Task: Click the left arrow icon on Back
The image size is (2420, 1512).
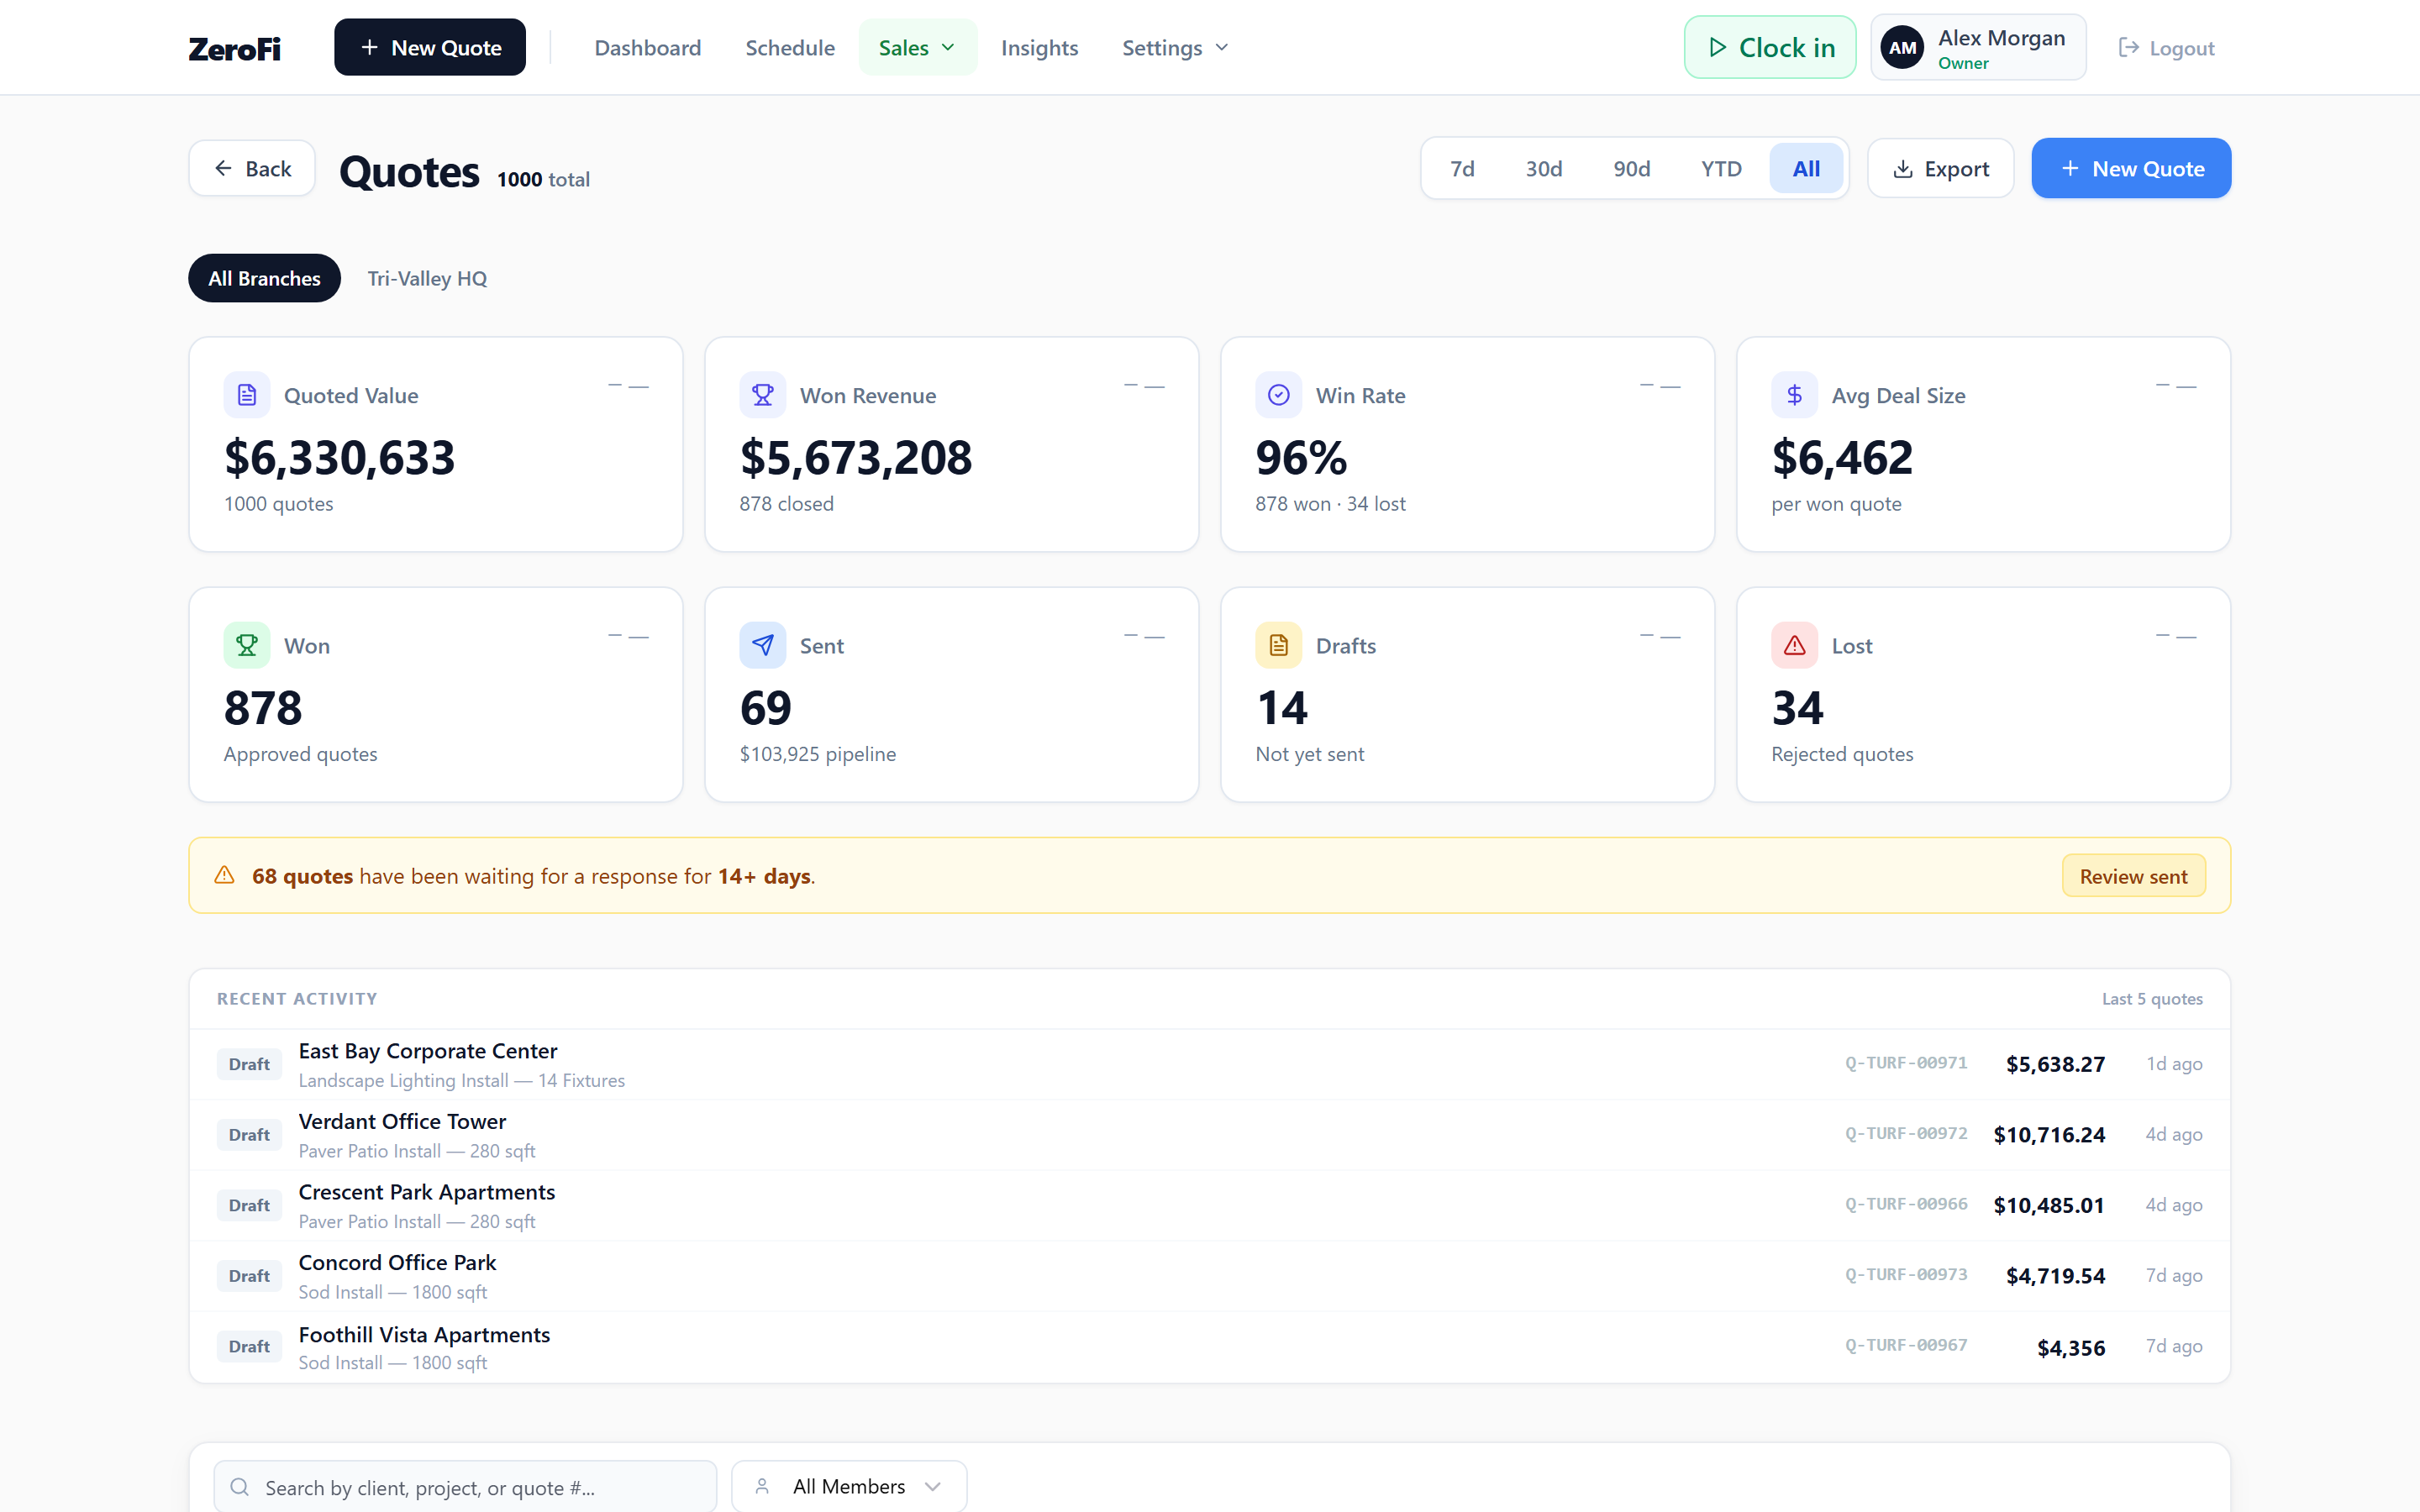Action: point(223,168)
